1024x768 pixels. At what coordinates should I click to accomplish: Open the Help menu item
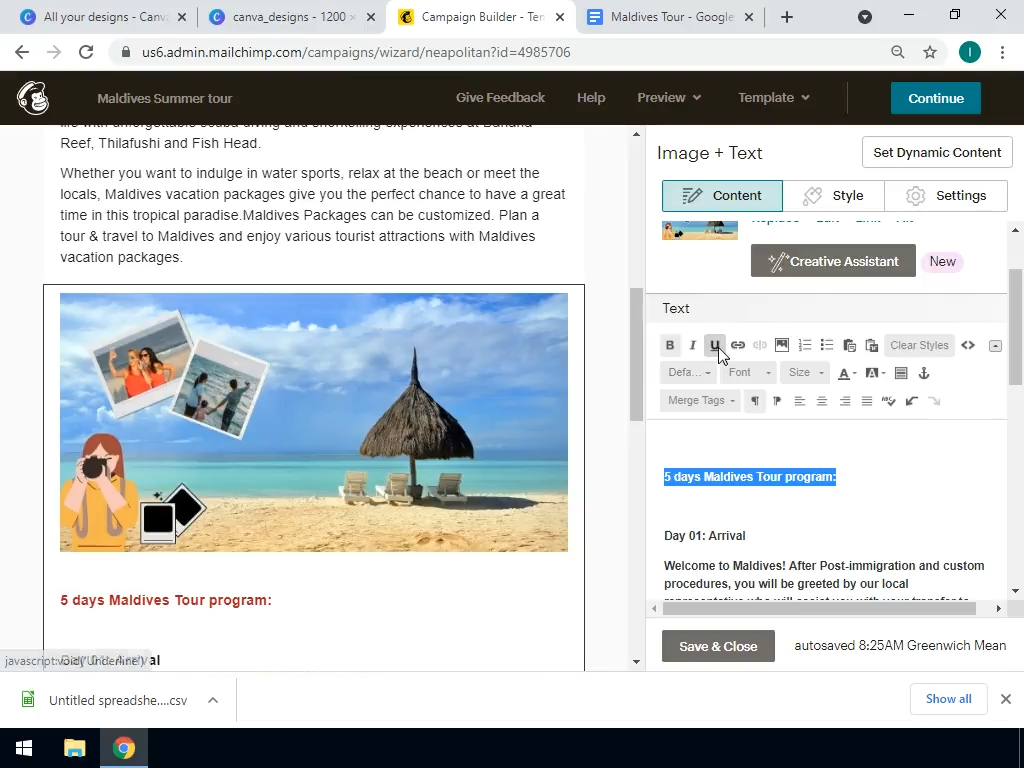(591, 97)
